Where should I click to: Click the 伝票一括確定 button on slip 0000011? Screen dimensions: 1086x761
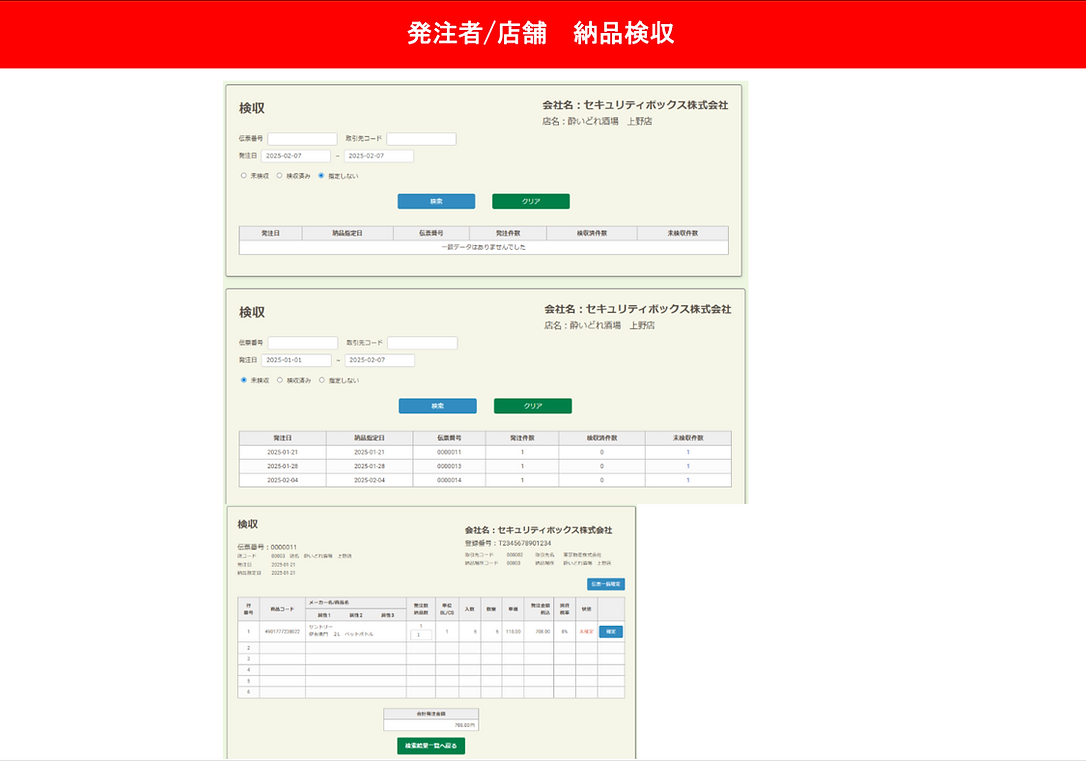pos(606,584)
